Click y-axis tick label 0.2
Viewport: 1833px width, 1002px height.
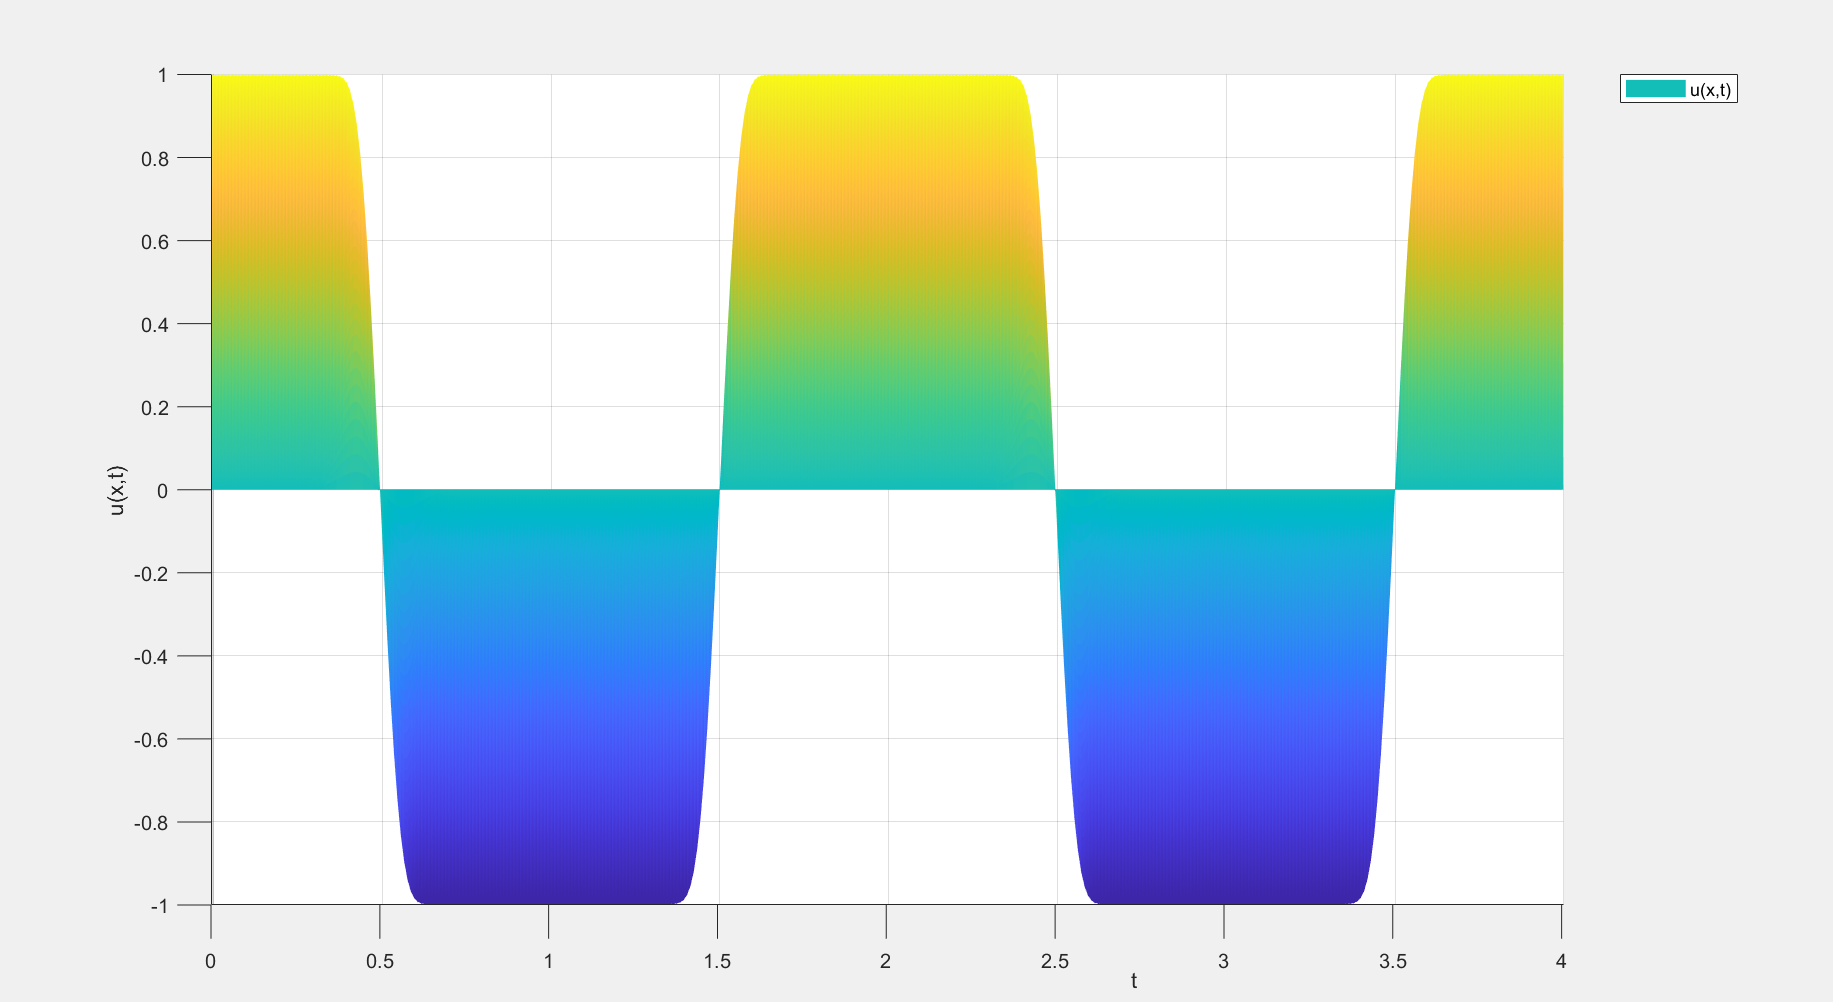coord(155,407)
